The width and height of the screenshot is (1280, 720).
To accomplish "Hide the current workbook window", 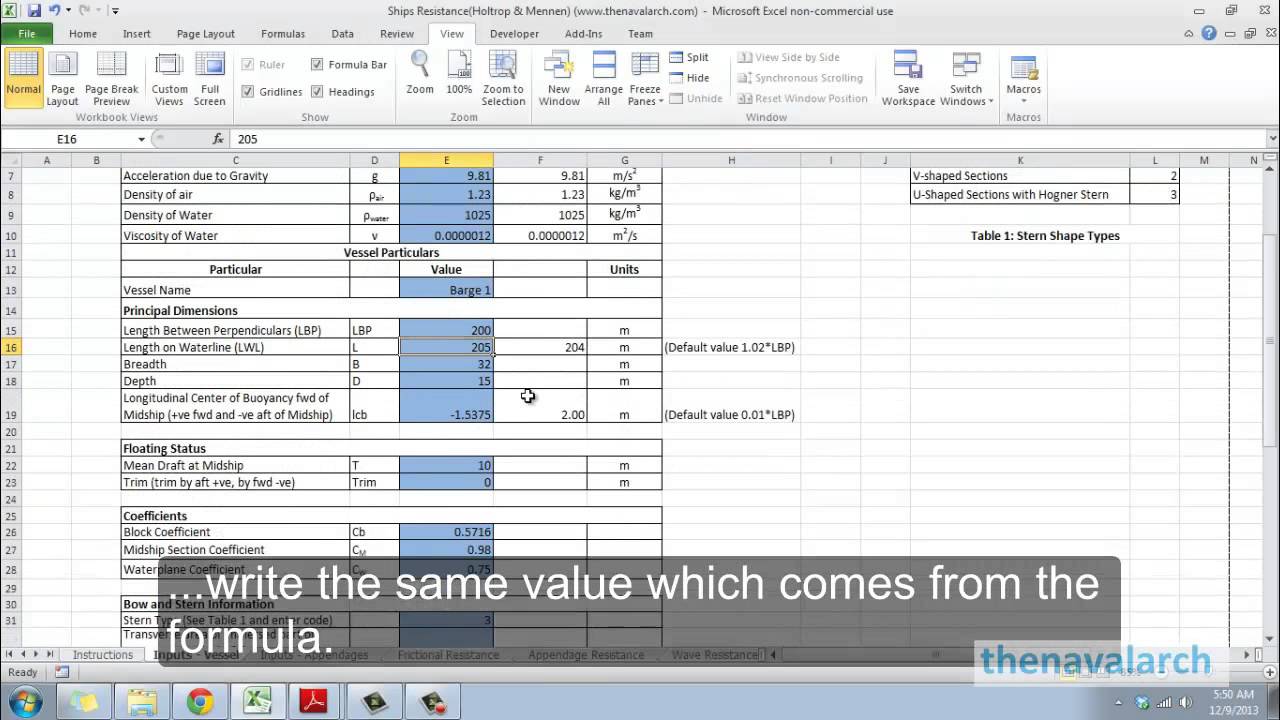I will [689, 78].
